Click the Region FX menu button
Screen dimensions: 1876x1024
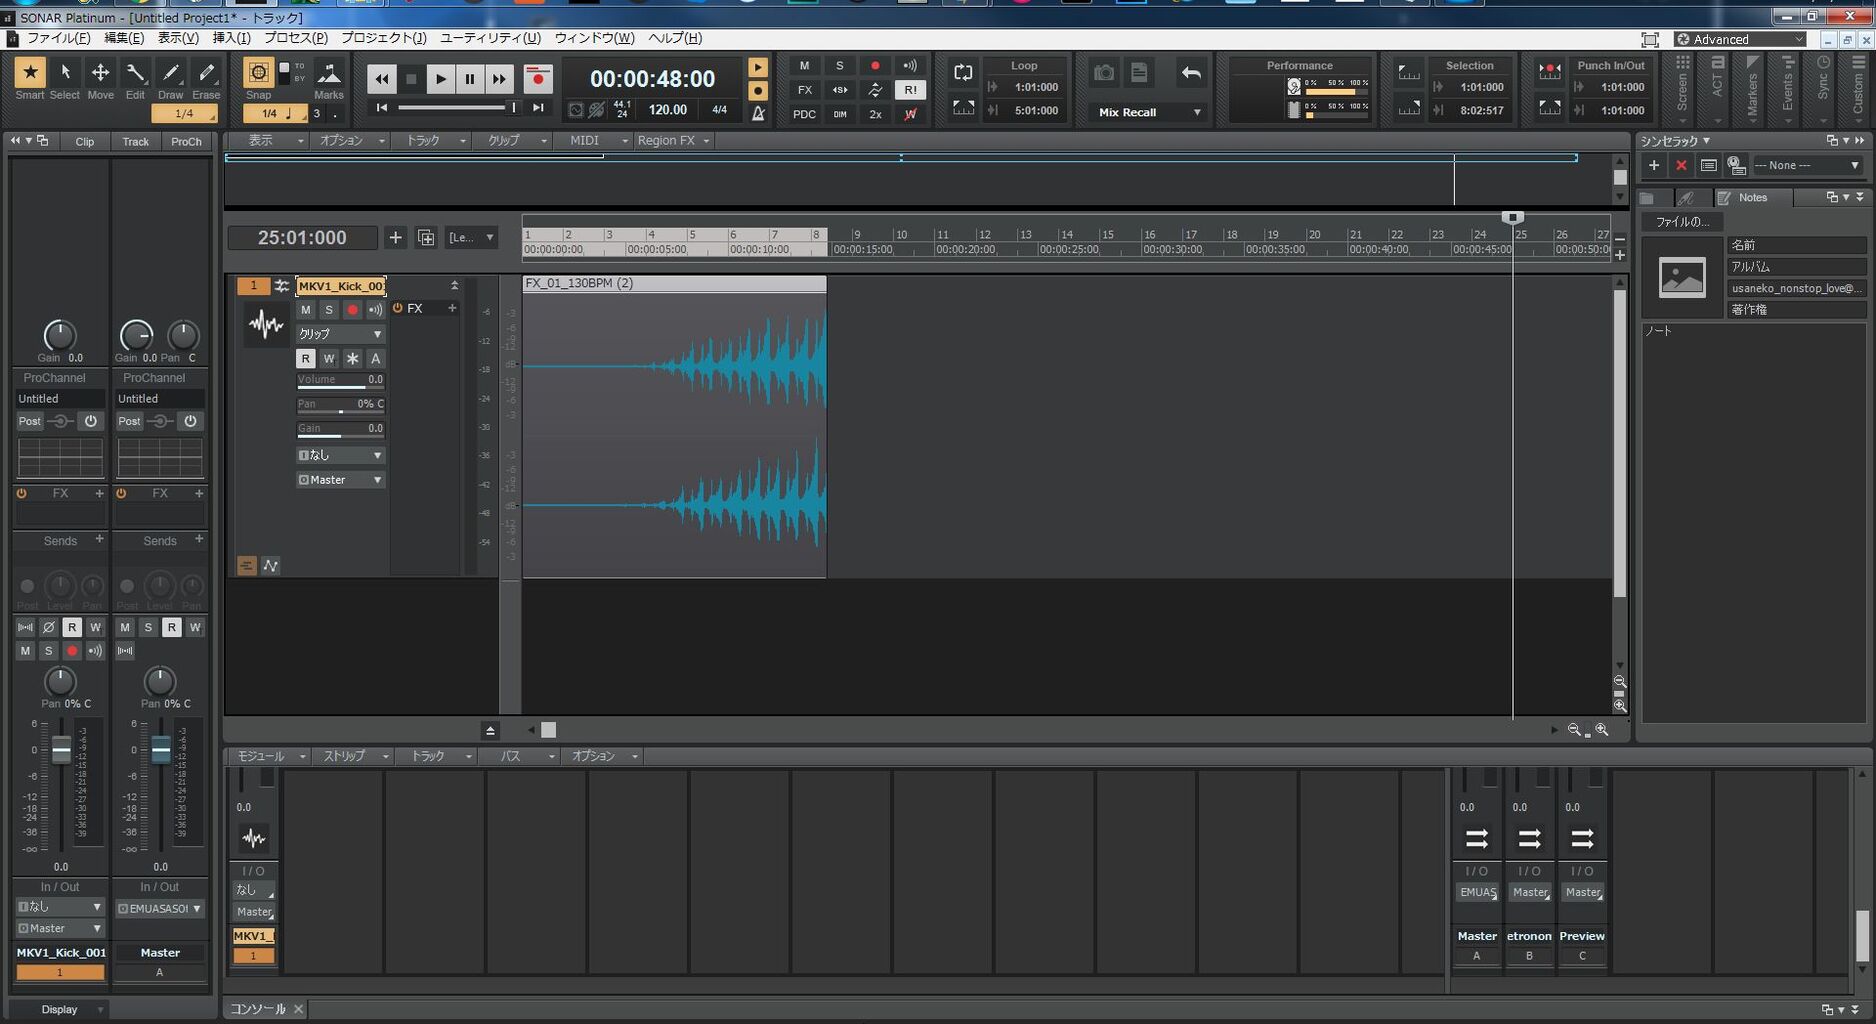point(672,141)
